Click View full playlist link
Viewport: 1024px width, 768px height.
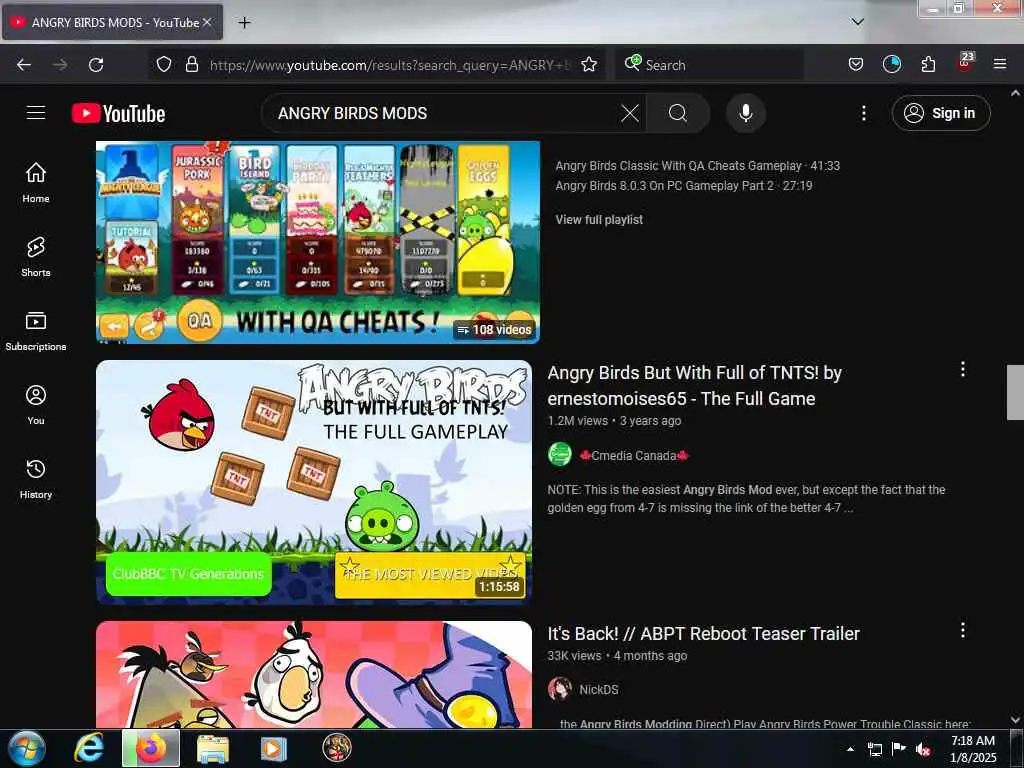click(x=599, y=219)
